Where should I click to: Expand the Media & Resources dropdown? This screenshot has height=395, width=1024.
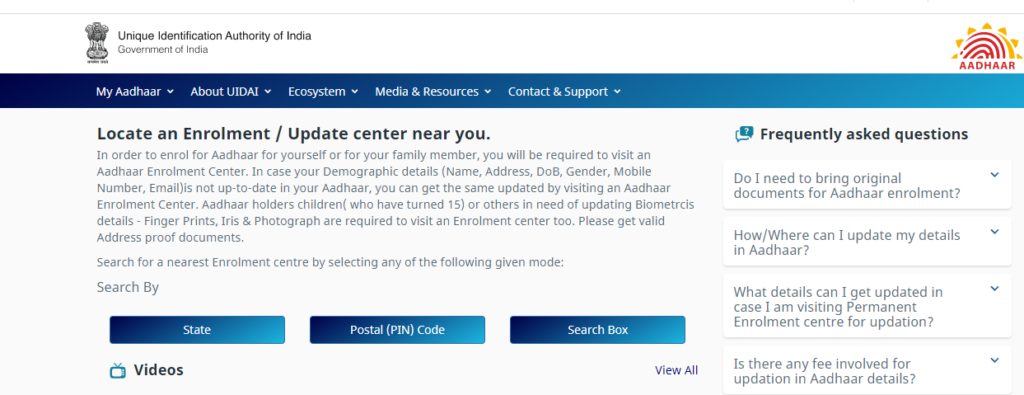pyautogui.click(x=433, y=91)
